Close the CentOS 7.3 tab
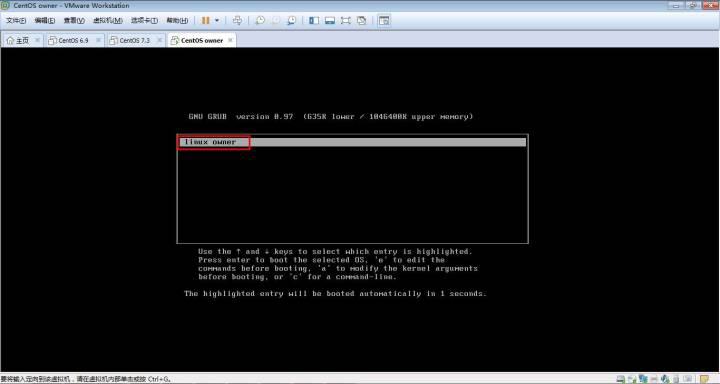This screenshot has height=384, width=720. tap(159, 40)
